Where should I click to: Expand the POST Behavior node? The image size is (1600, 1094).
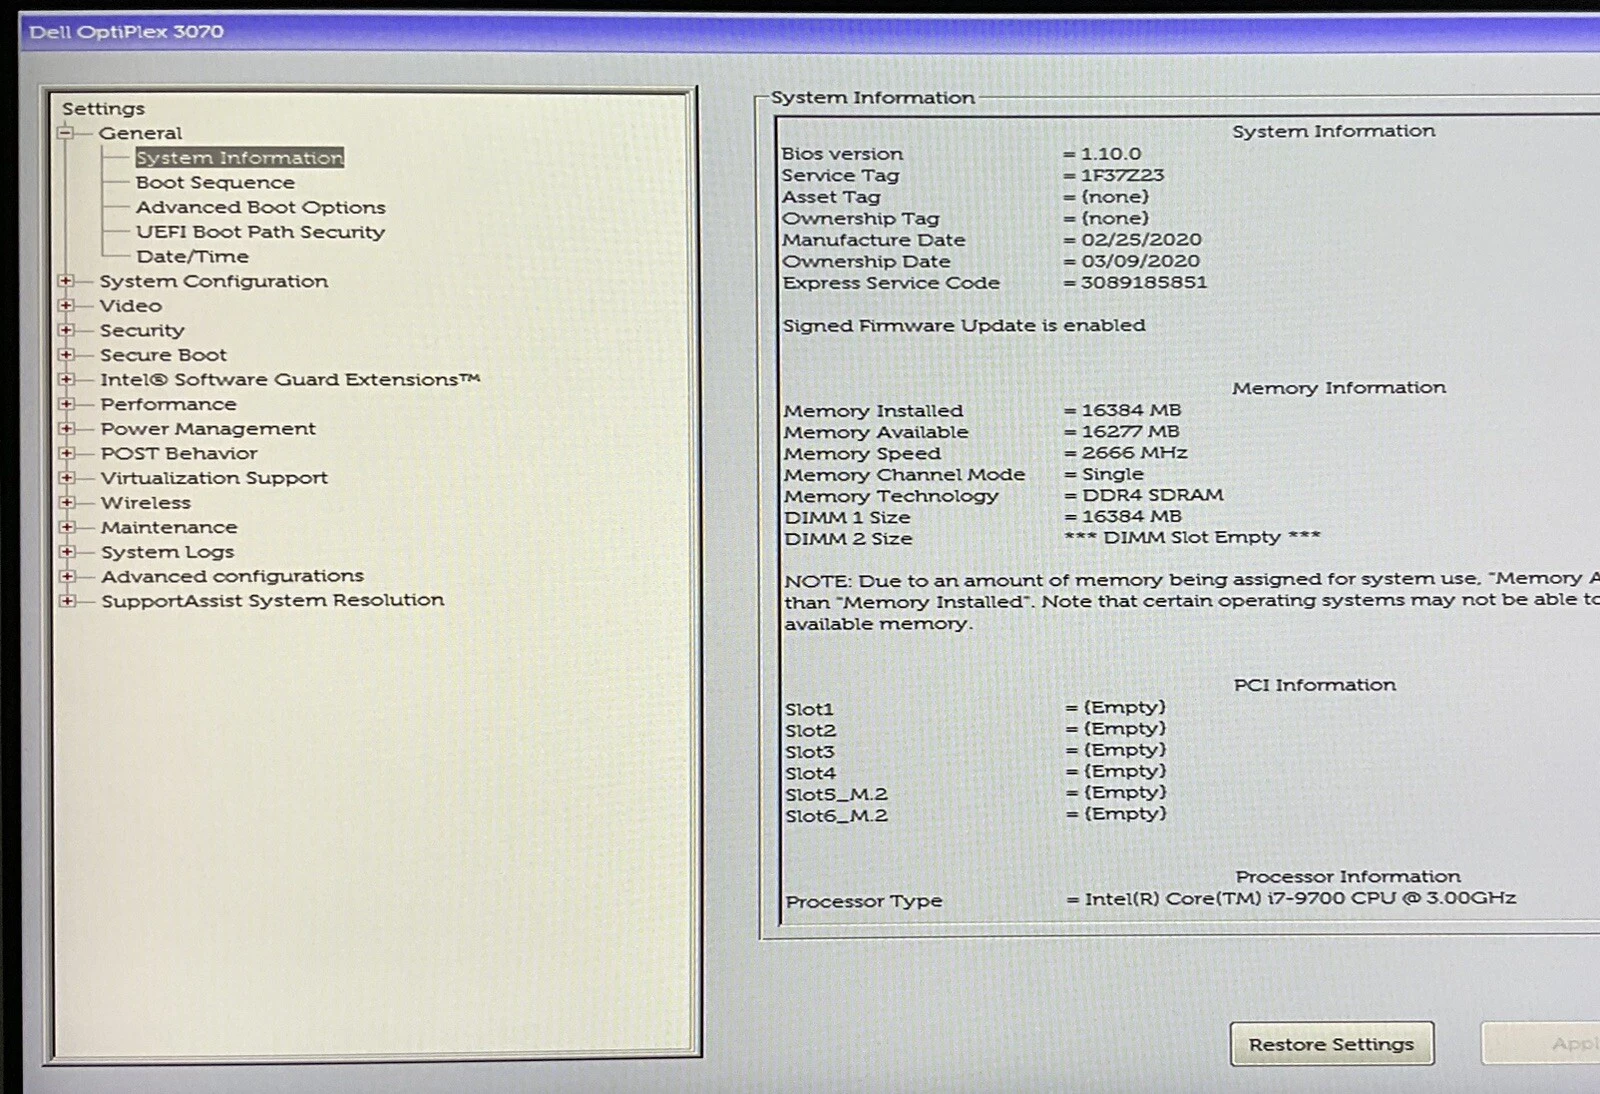click(66, 453)
